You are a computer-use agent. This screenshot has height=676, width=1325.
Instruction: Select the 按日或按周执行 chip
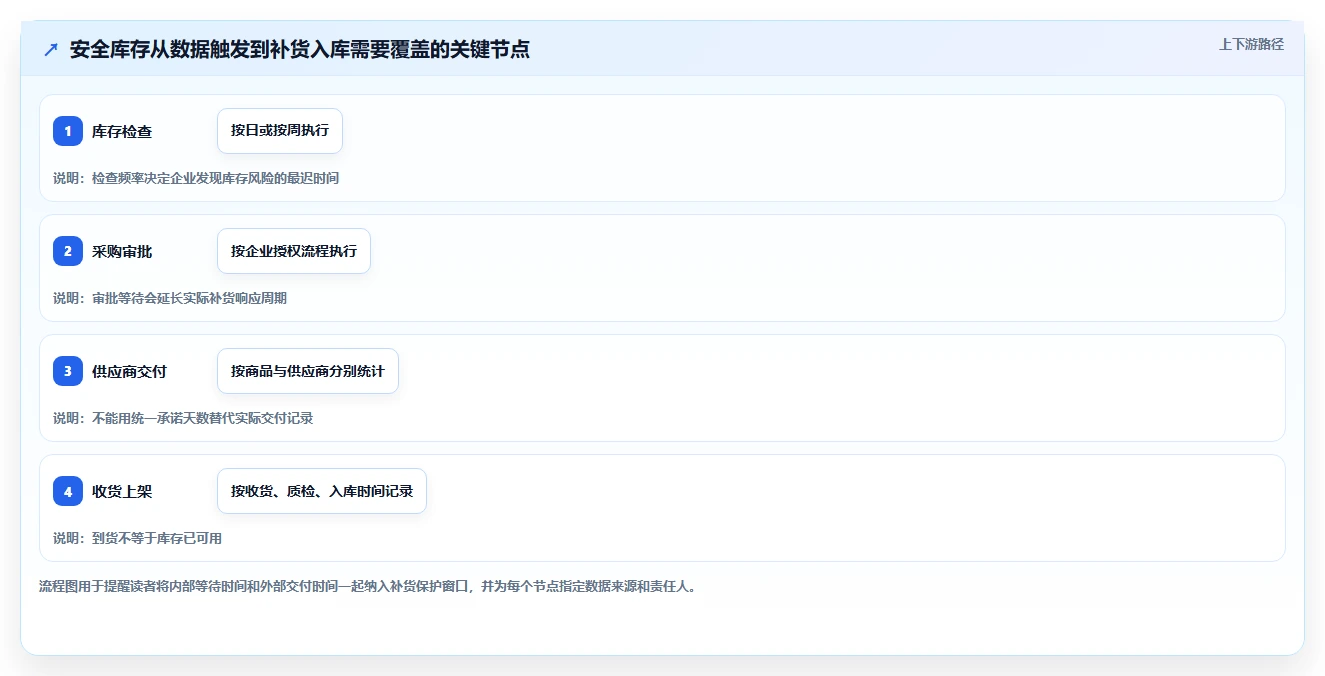[x=280, y=131]
